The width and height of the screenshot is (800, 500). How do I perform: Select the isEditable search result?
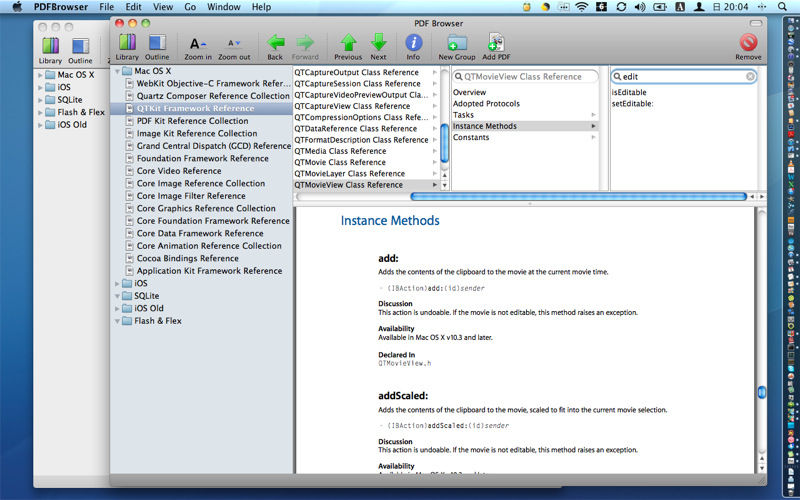click(629, 92)
